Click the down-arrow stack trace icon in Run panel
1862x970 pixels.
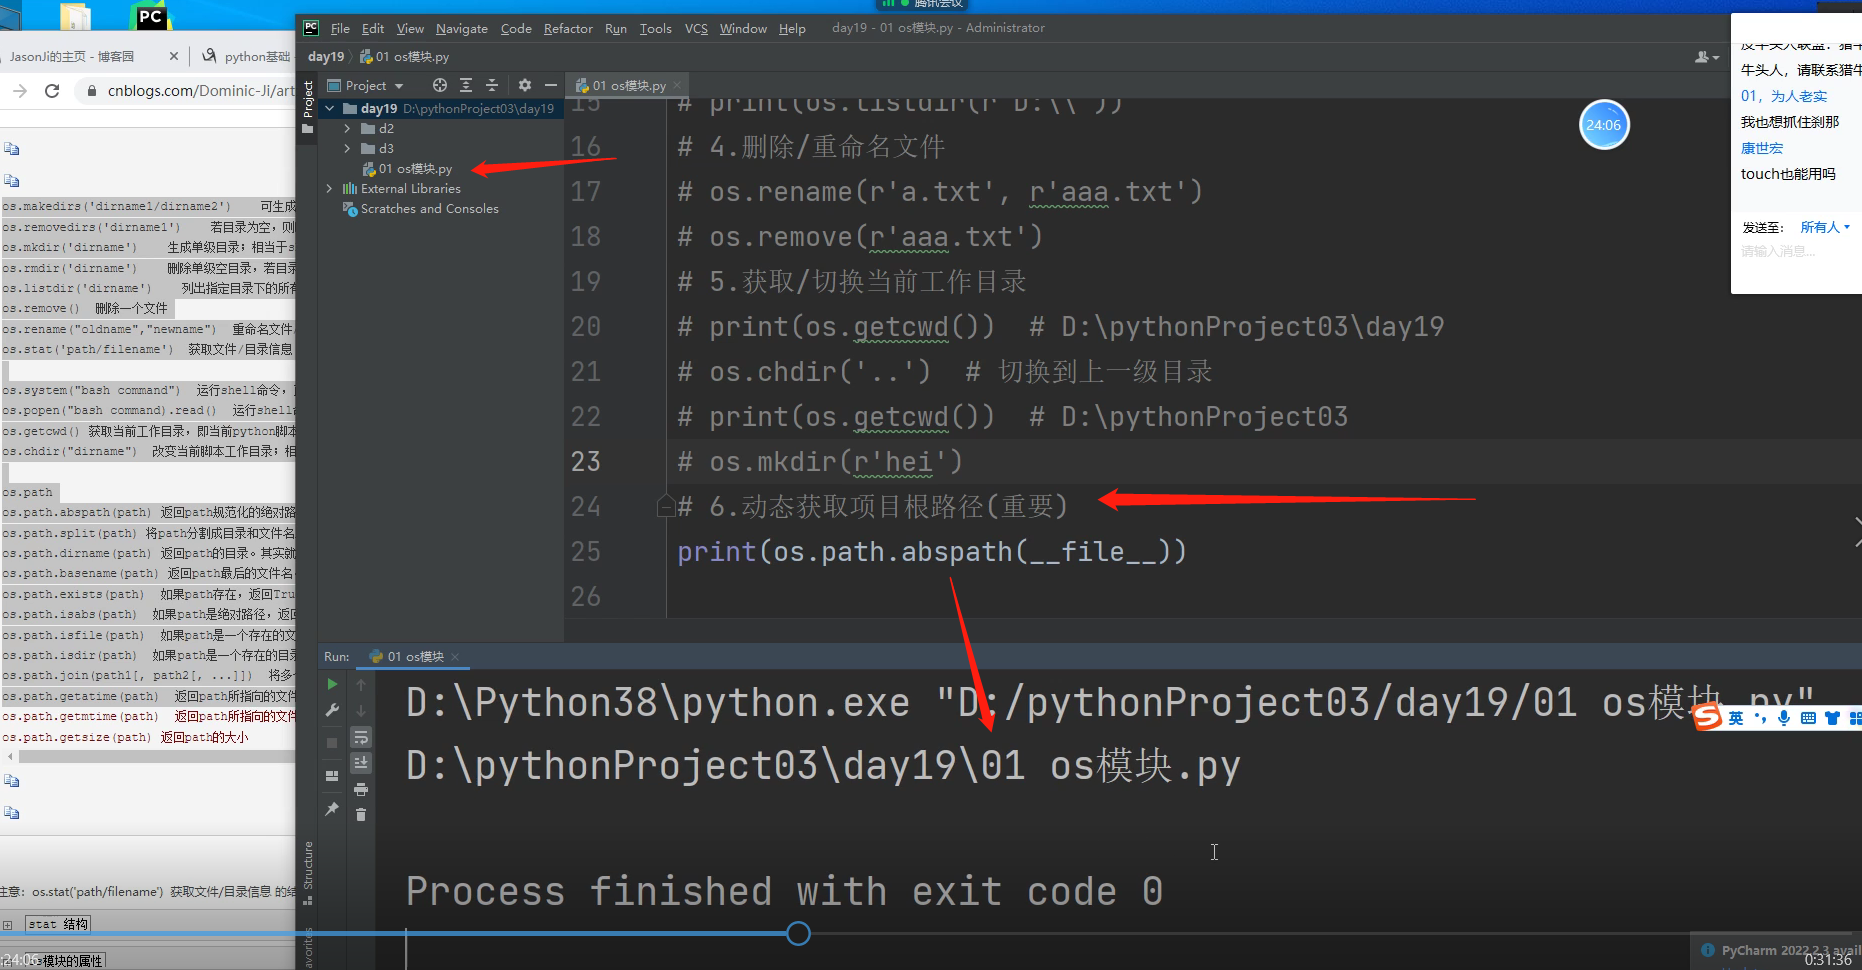361,710
